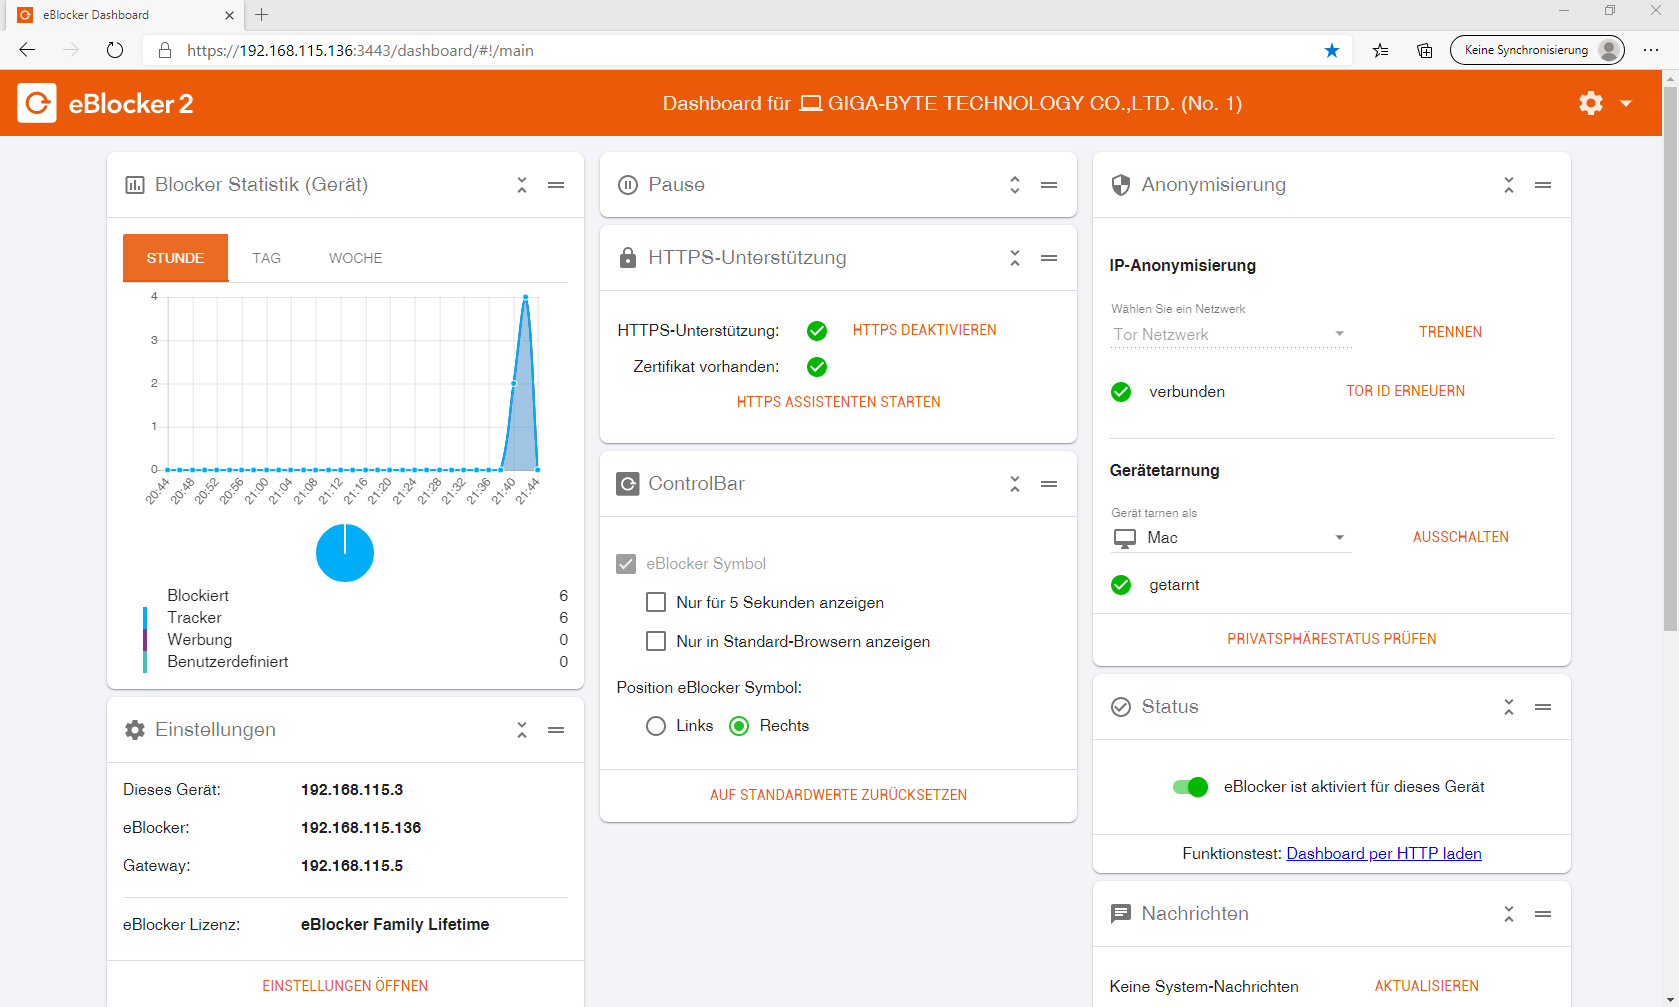The height and width of the screenshot is (1007, 1679).
Task: Select the Rechts position radio button
Action: tap(739, 726)
